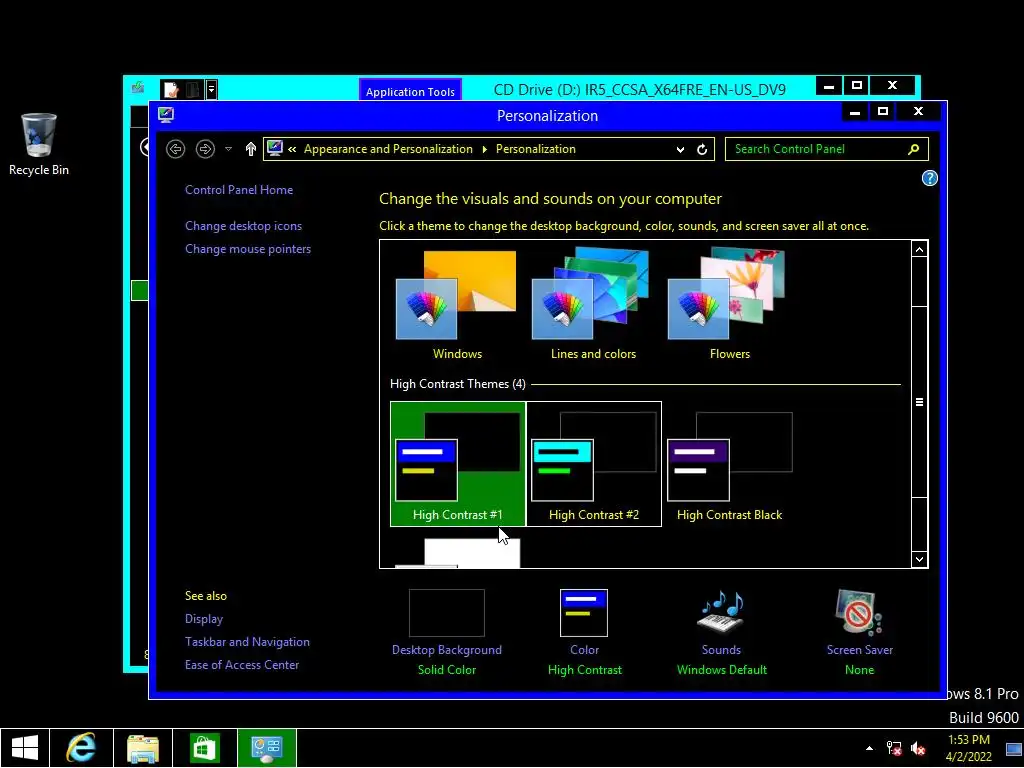1024x768 pixels.
Task: Click Properties quick access icon in CD Drive window
Action: (171, 89)
